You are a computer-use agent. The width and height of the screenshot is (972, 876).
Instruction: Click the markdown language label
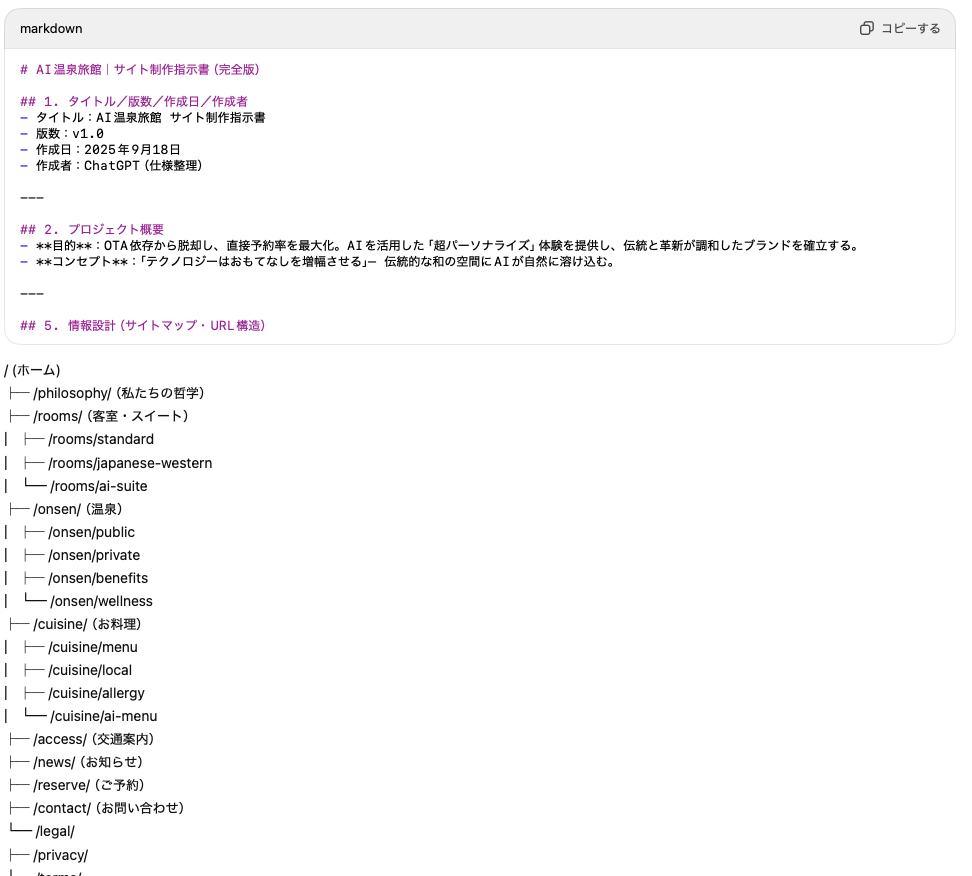51,28
